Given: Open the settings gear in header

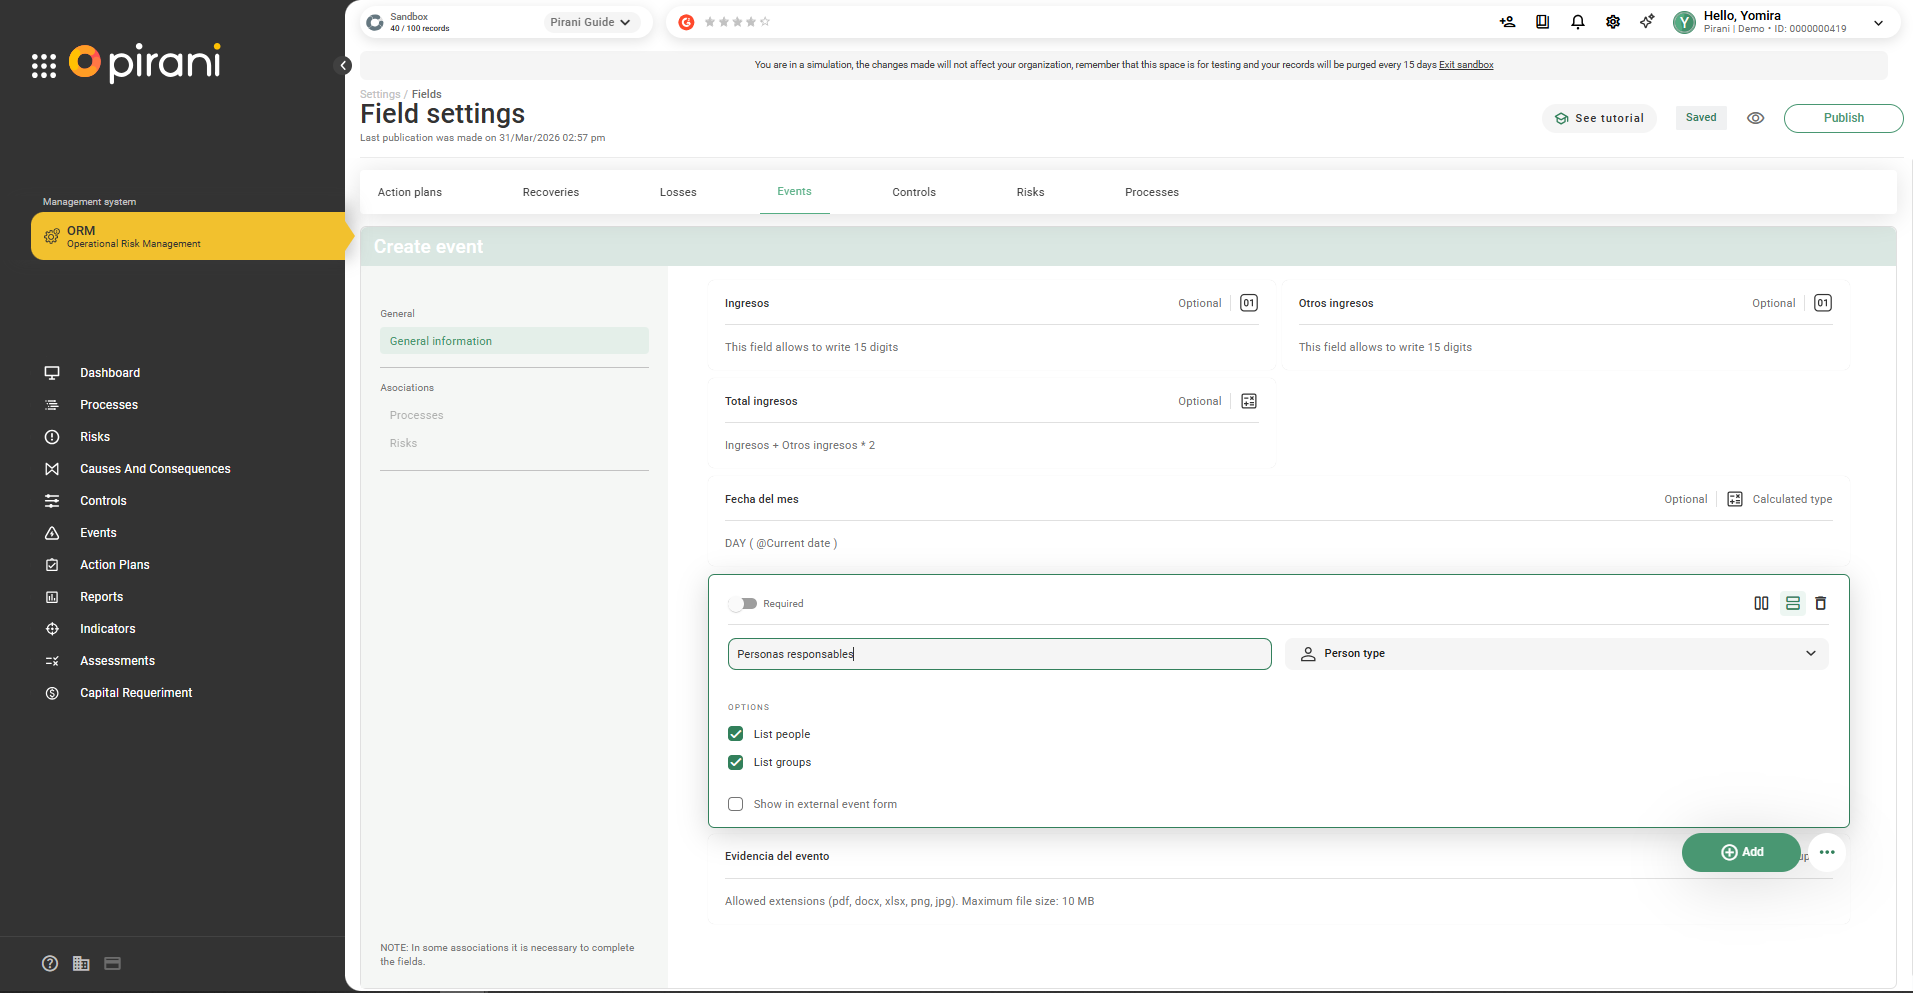Looking at the screenshot, I should pos(1612,22).
